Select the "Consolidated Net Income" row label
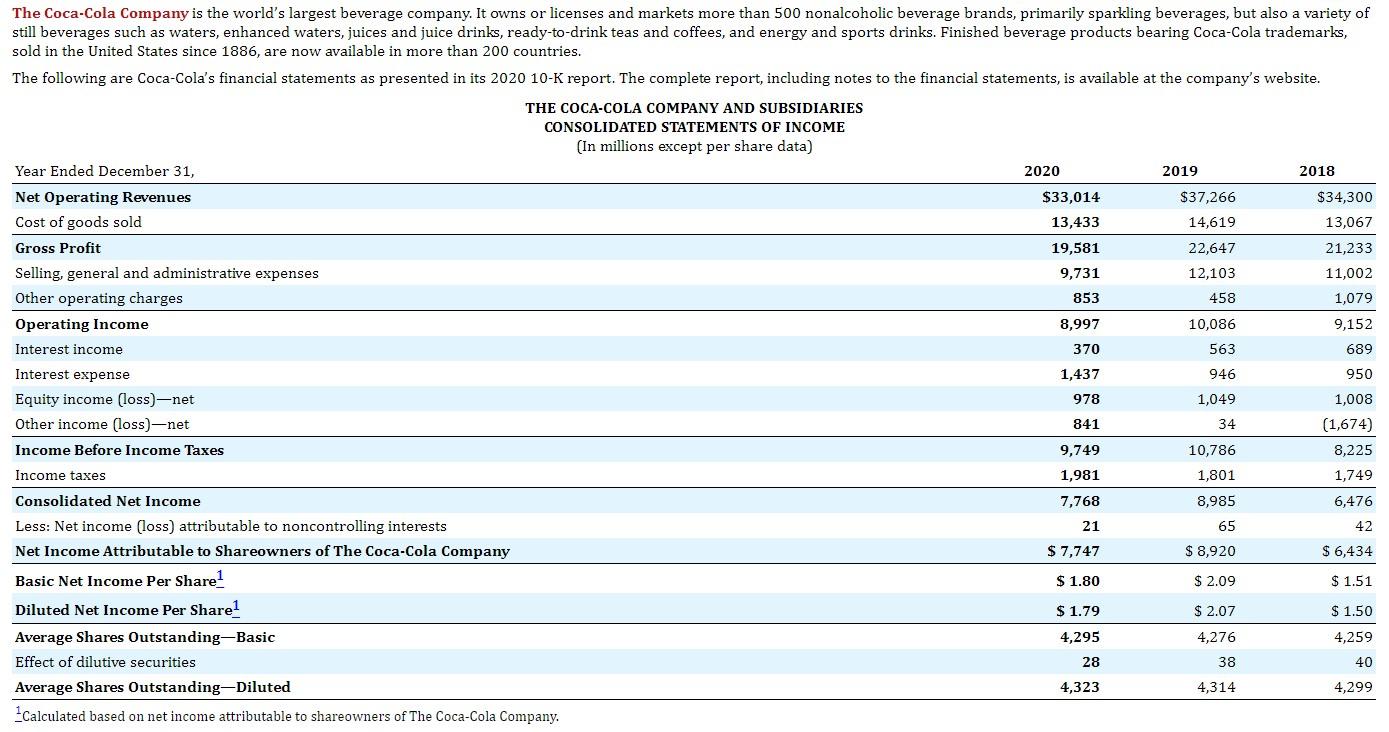1389x732 pixels. (x=108, y=501)
